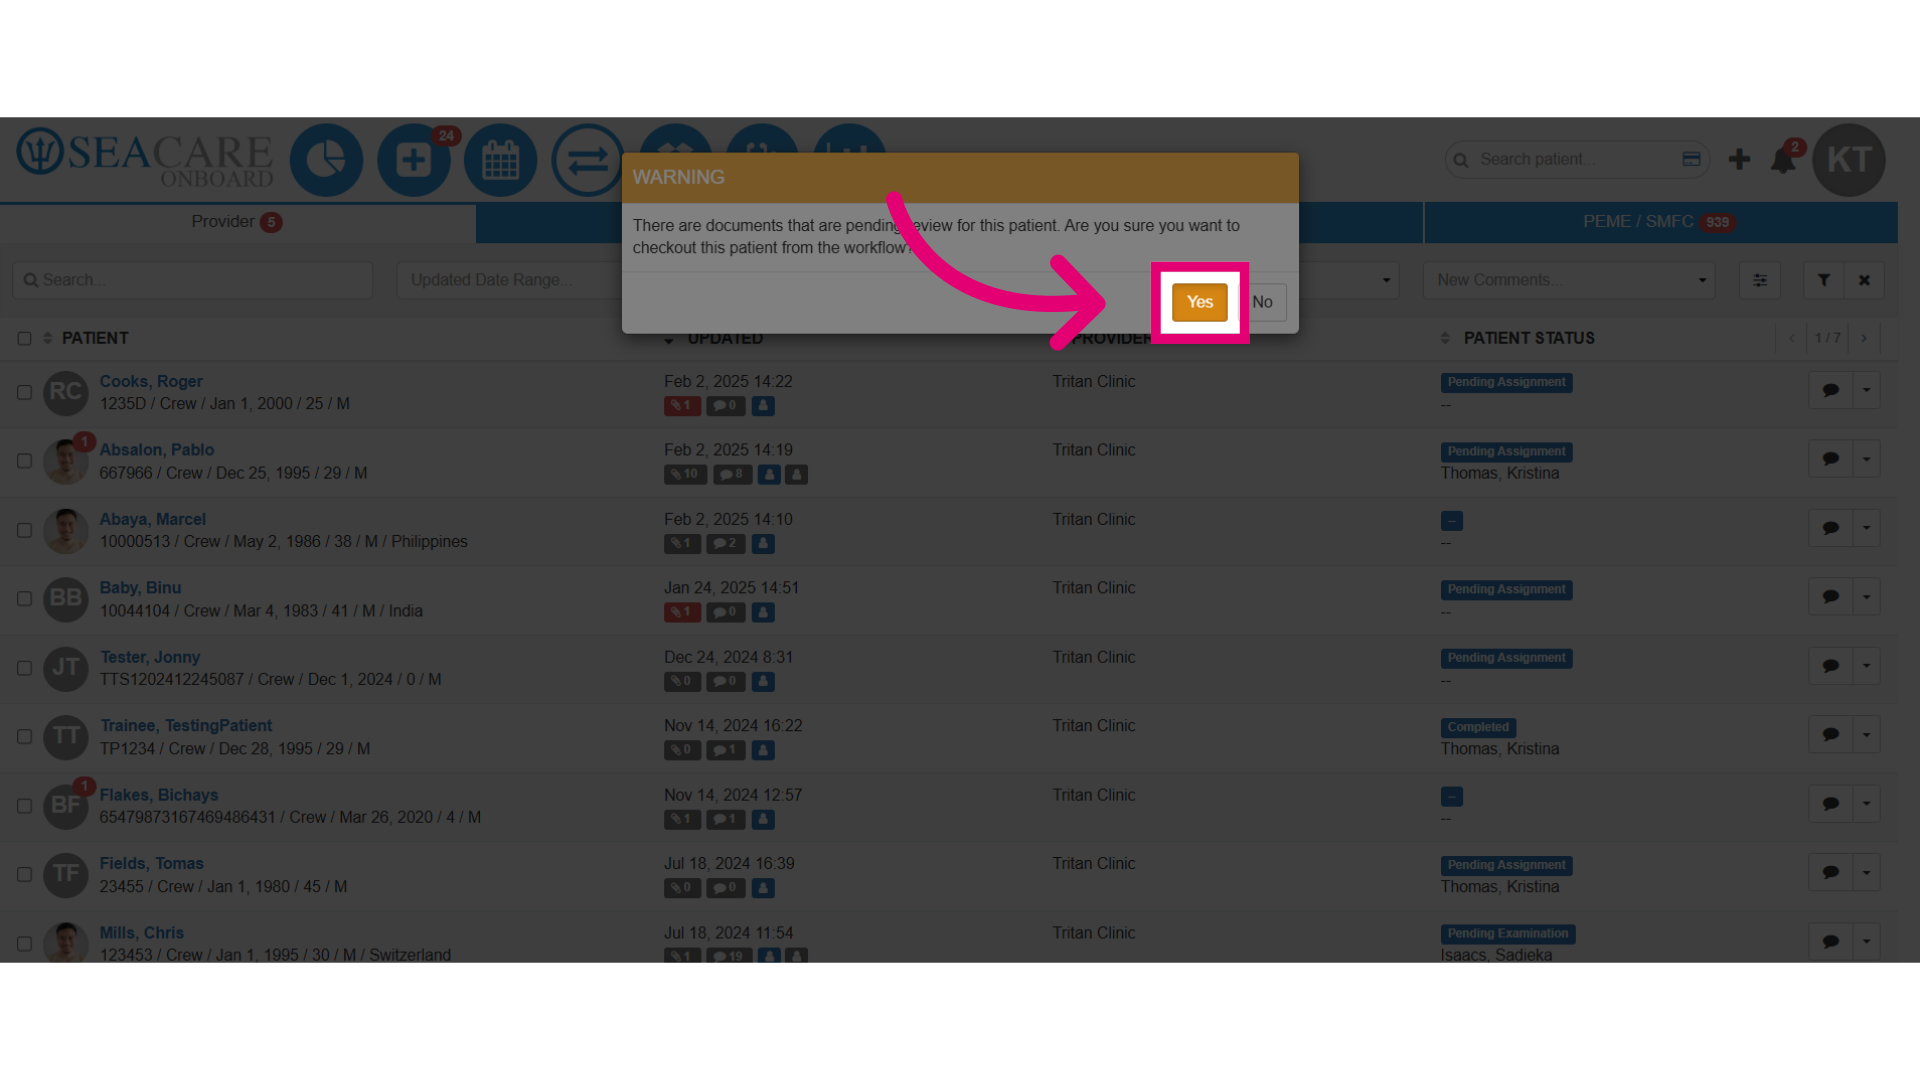This screenshot has width=1920, height=1080.
Task: Click Pending Assignment badge for Cooks, Roger
Action: point(1506,382)
